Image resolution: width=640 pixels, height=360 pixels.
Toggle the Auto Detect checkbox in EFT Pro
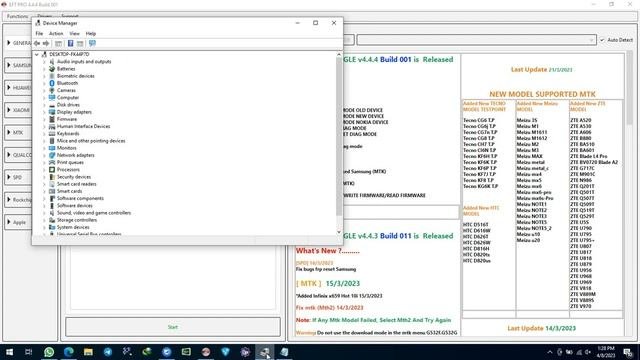click(602, 40)
